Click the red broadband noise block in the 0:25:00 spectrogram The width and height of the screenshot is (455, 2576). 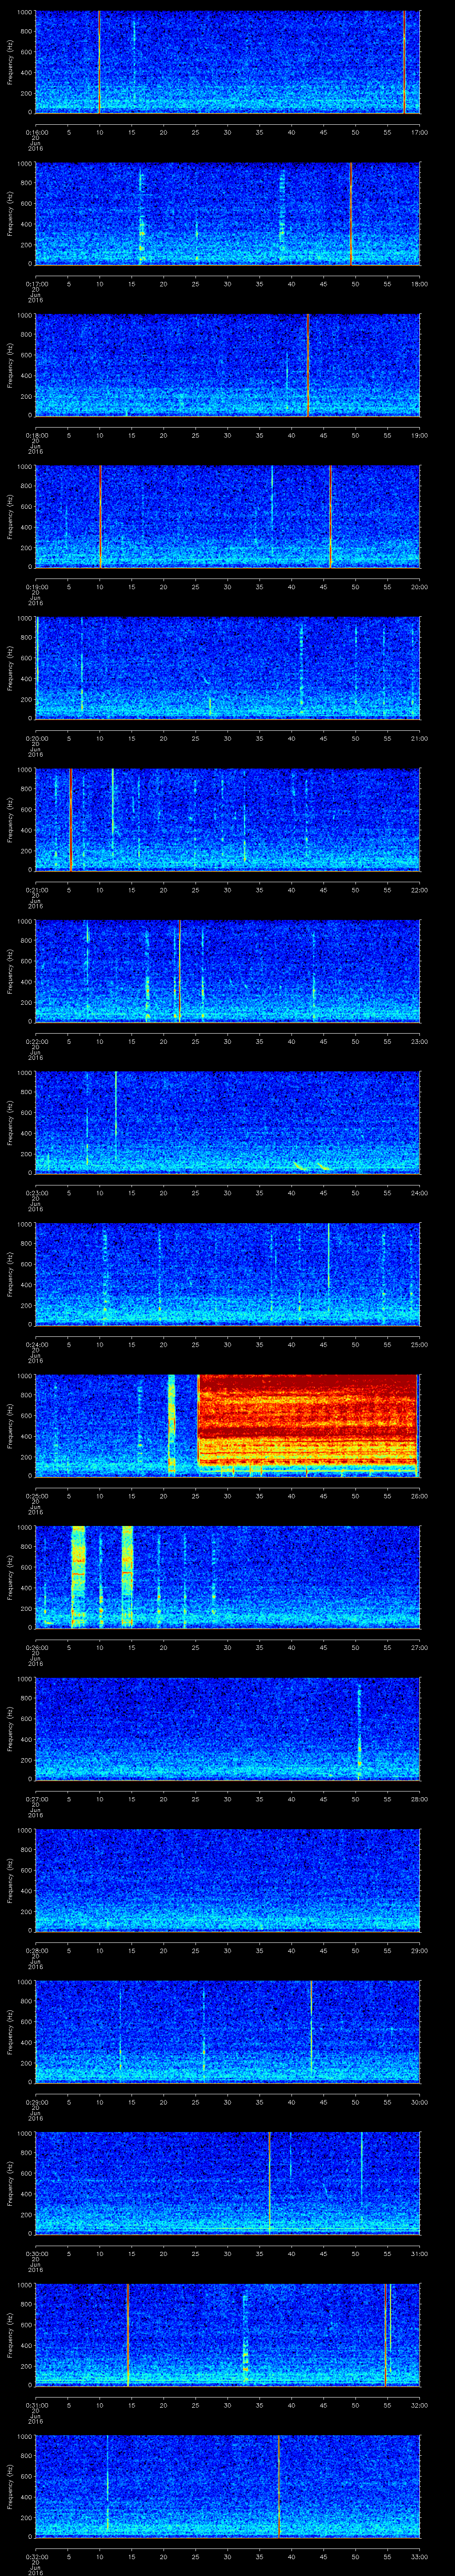click(307, 1420)
